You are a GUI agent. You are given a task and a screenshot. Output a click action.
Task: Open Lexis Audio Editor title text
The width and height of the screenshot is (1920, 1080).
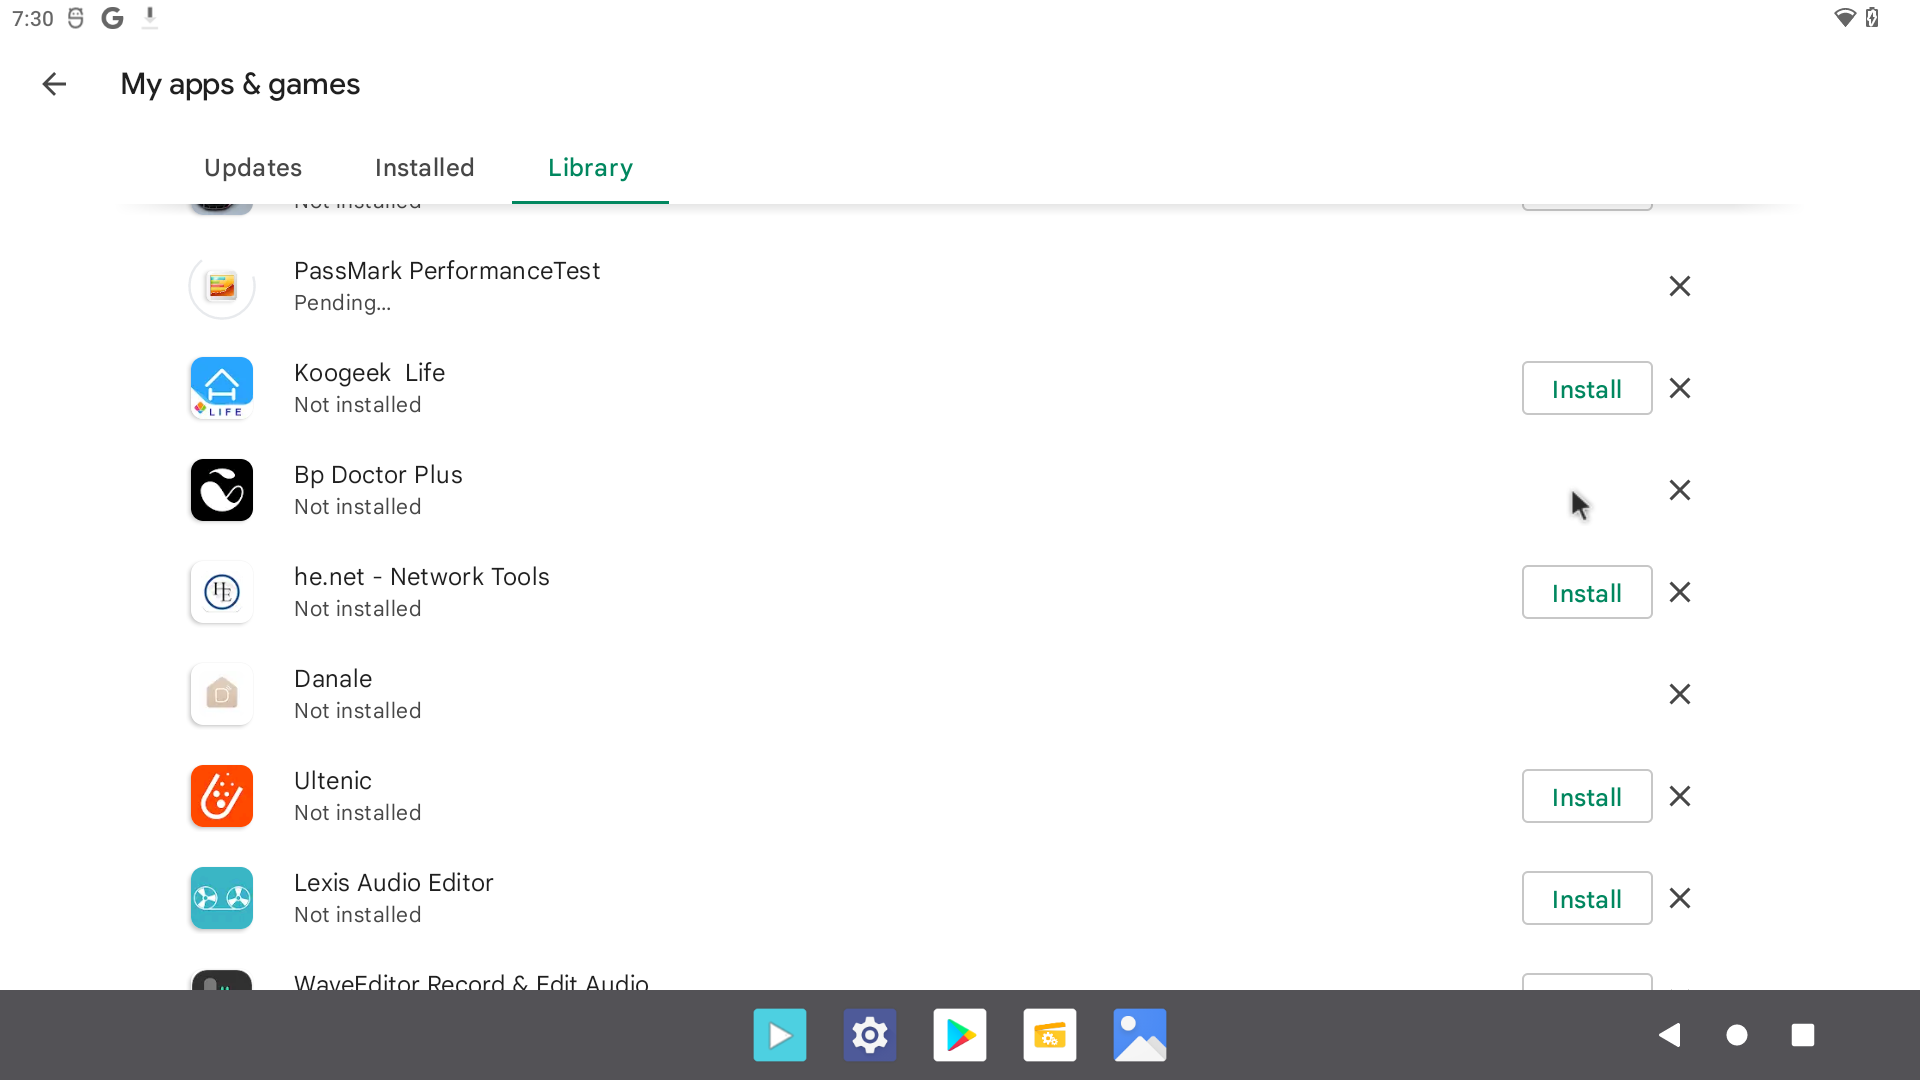tap(393, 883)
